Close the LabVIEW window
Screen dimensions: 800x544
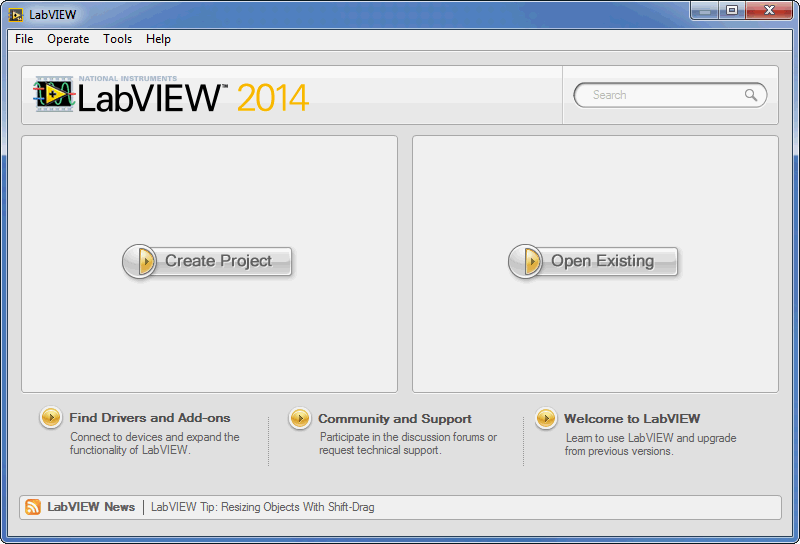coord(769,11)
